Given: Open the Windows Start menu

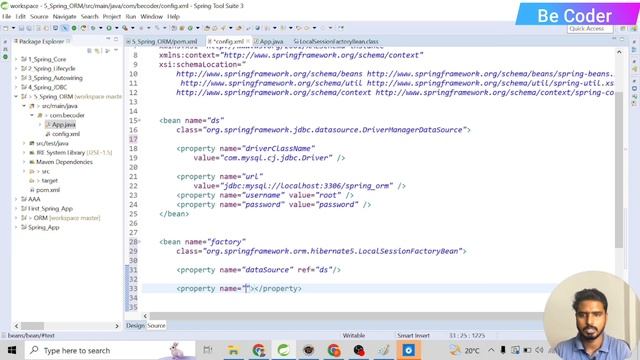Looking at the screenshot, I should click(x=12, y=350).
